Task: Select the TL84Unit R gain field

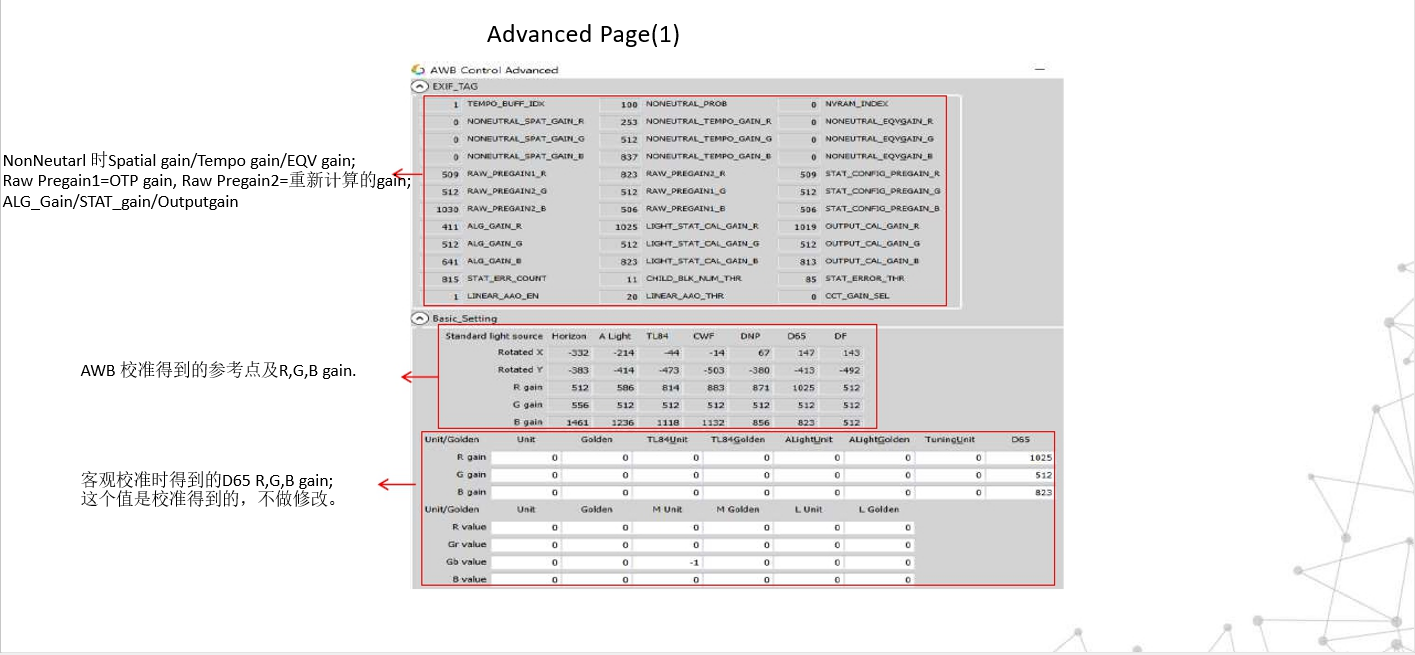Action: tap(666, 457)
